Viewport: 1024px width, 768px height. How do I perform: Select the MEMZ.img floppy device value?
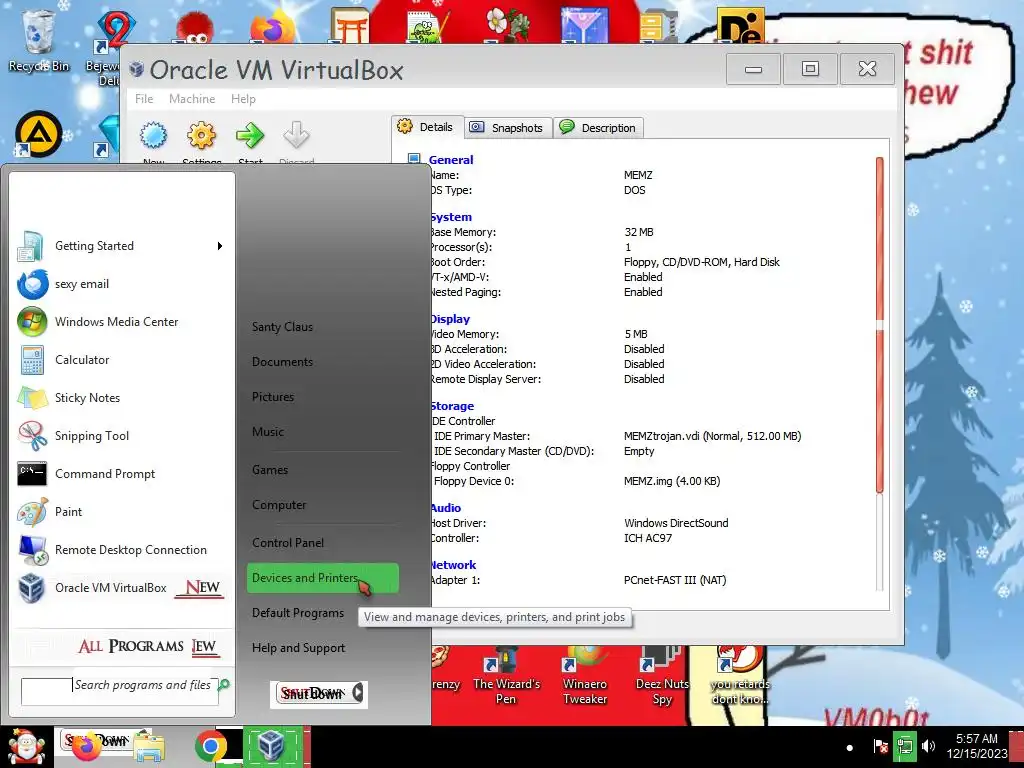672,481
